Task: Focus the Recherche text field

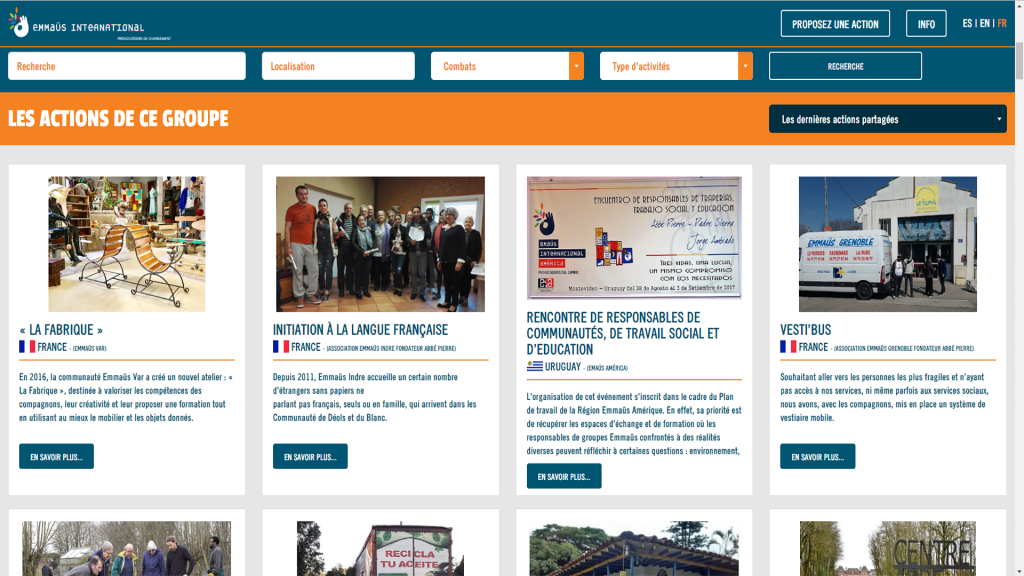Action: point(127,66)
